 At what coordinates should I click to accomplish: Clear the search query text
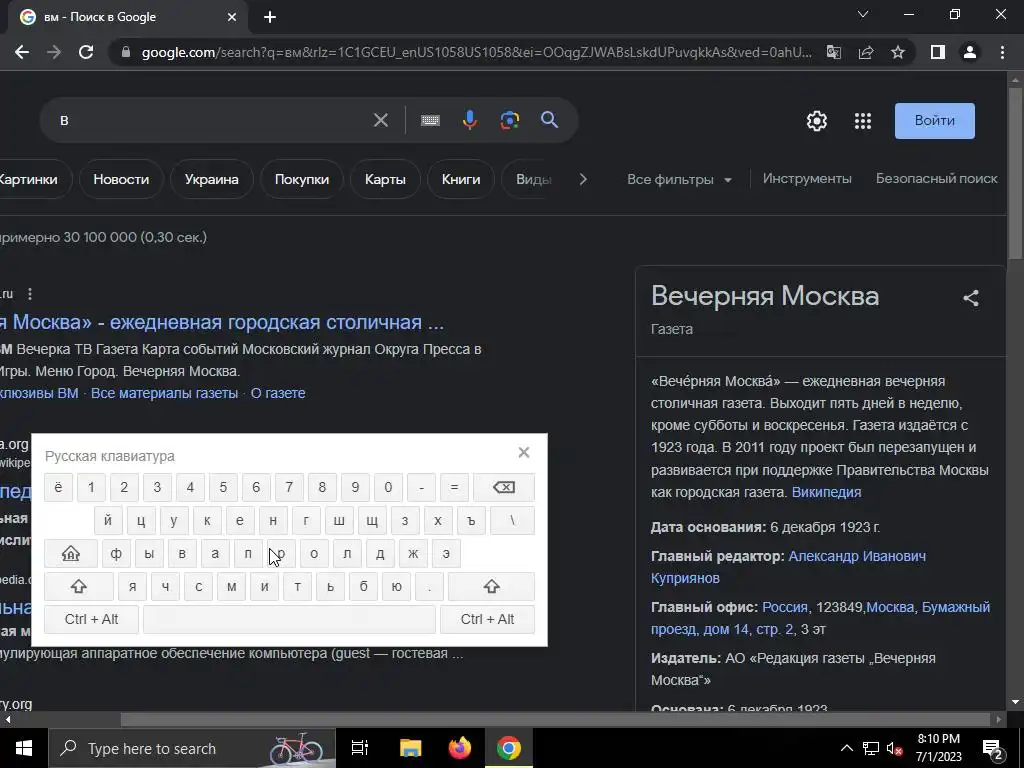tap(380, 120)
